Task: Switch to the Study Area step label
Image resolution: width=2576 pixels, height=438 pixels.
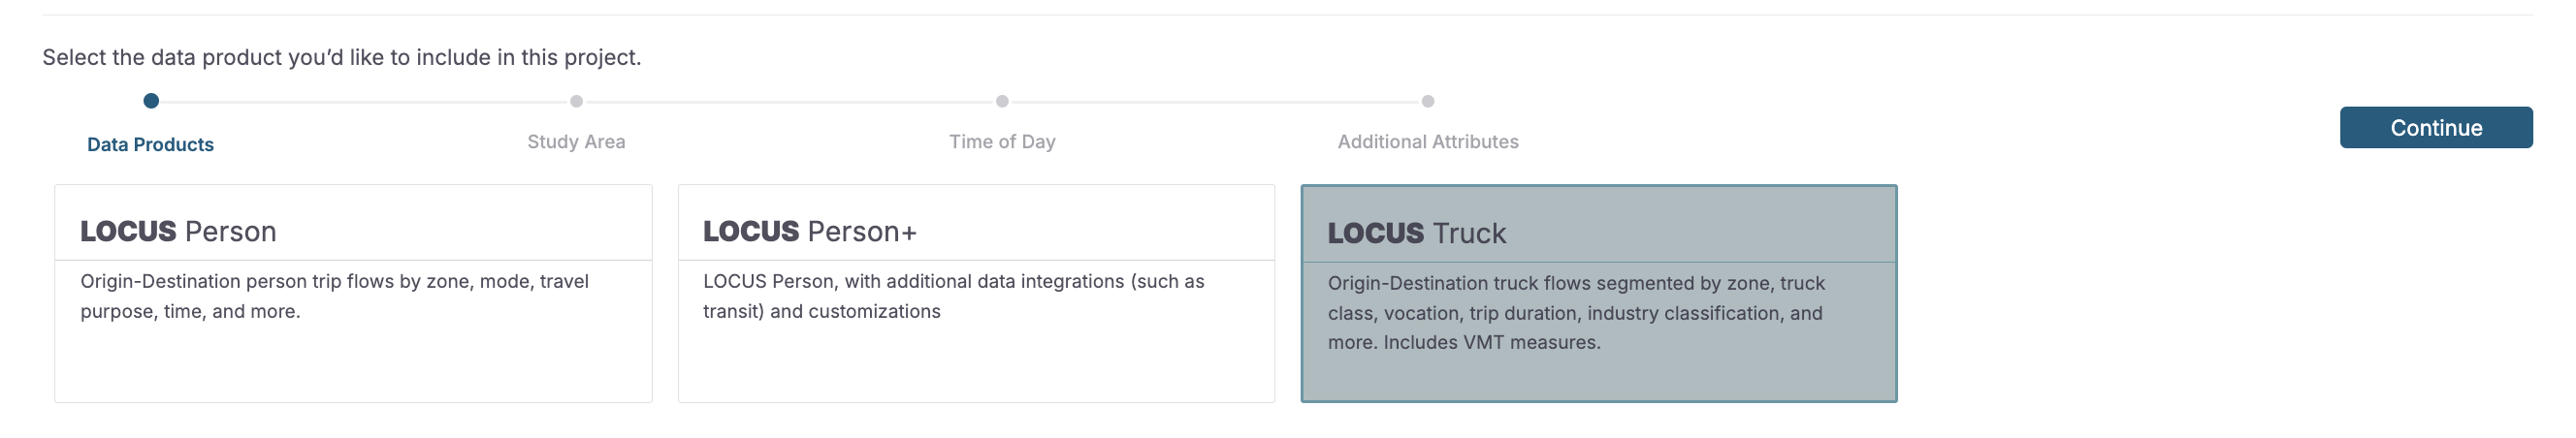Action: click(576, 142)
